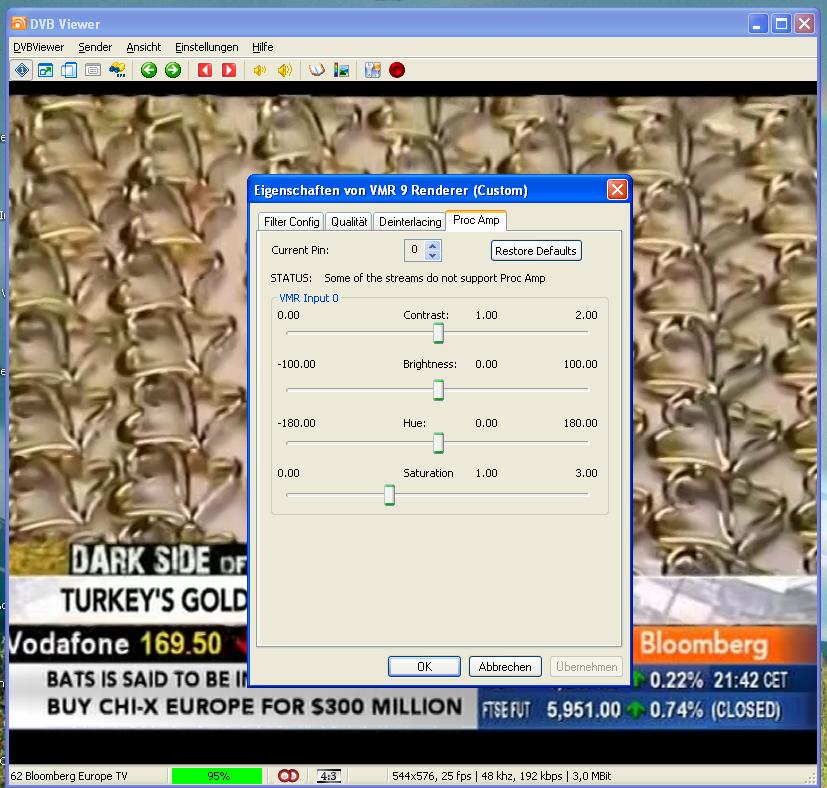Close the VMR 9 Renderer properties dialog
Image resolution: width=827 pixels, height=788 pixels.
pos(618,189)
